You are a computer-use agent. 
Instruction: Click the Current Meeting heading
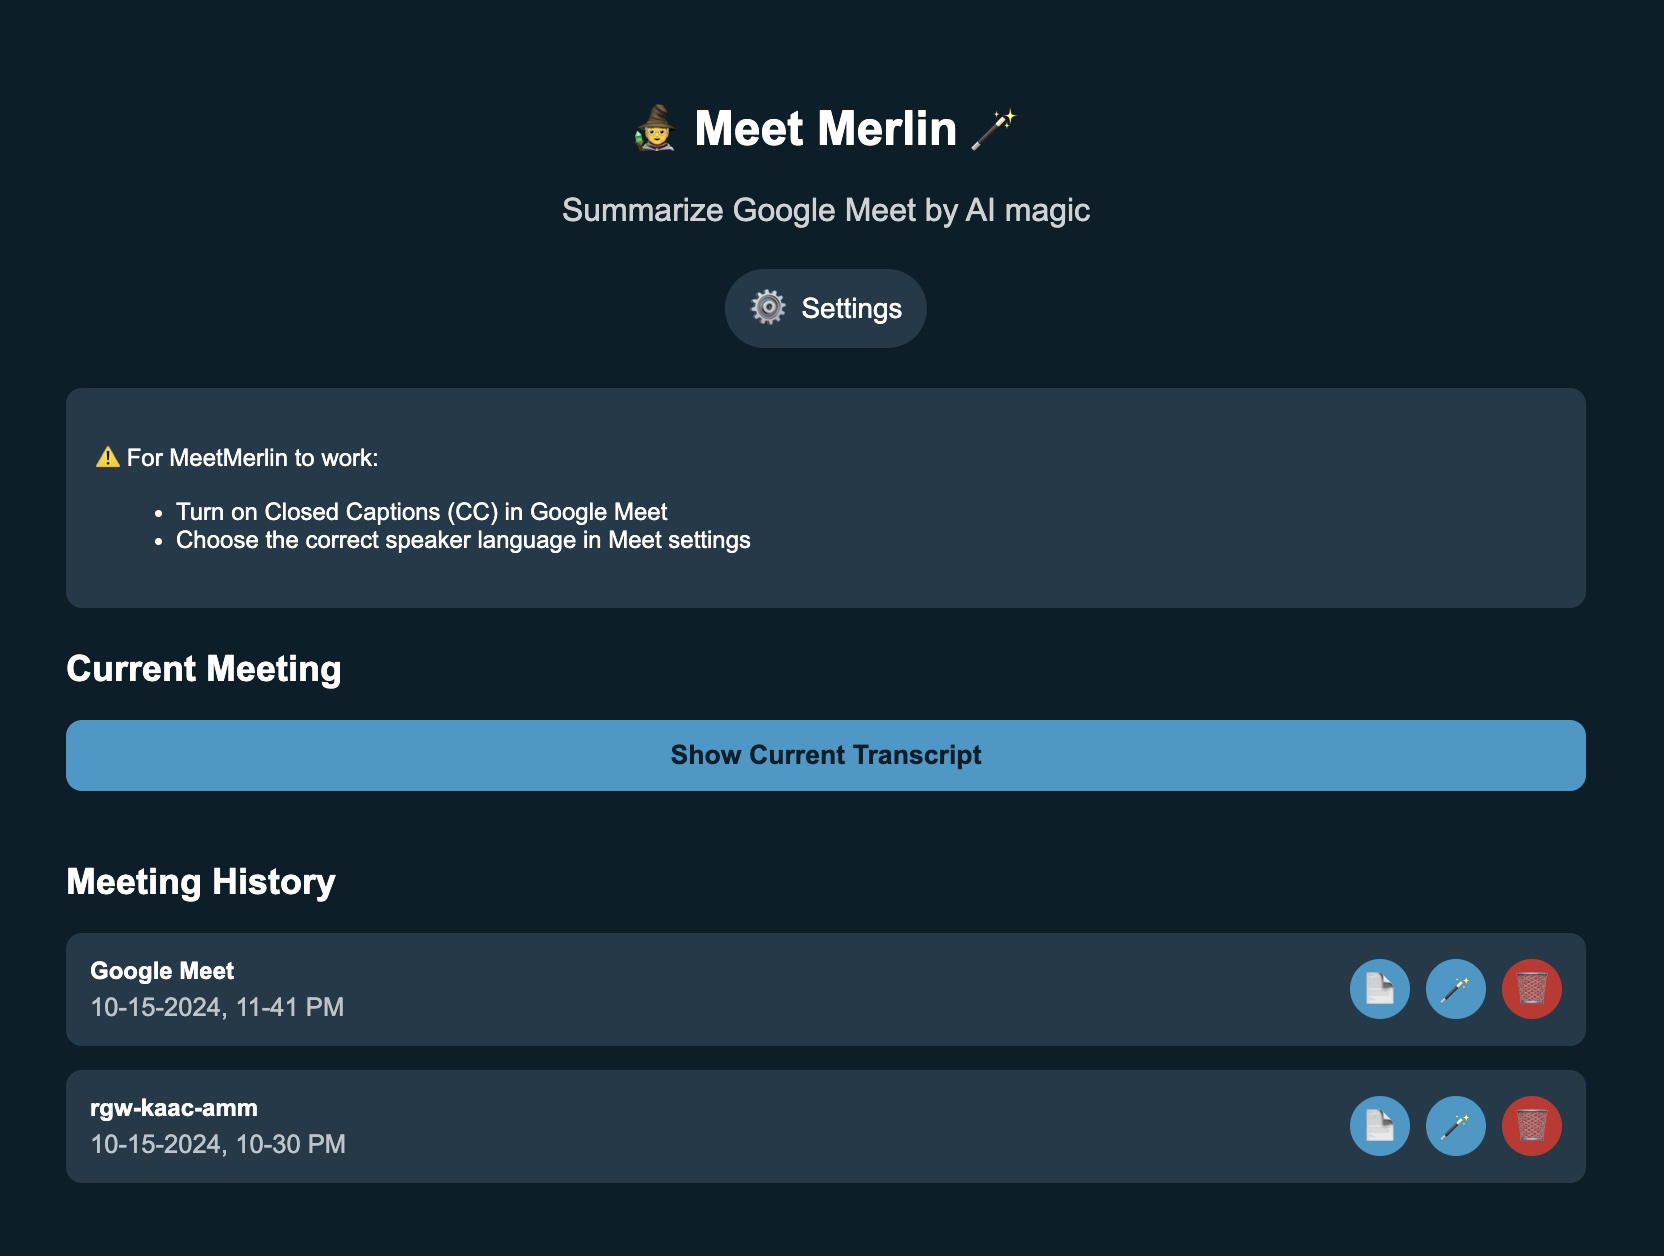point(203,668)
